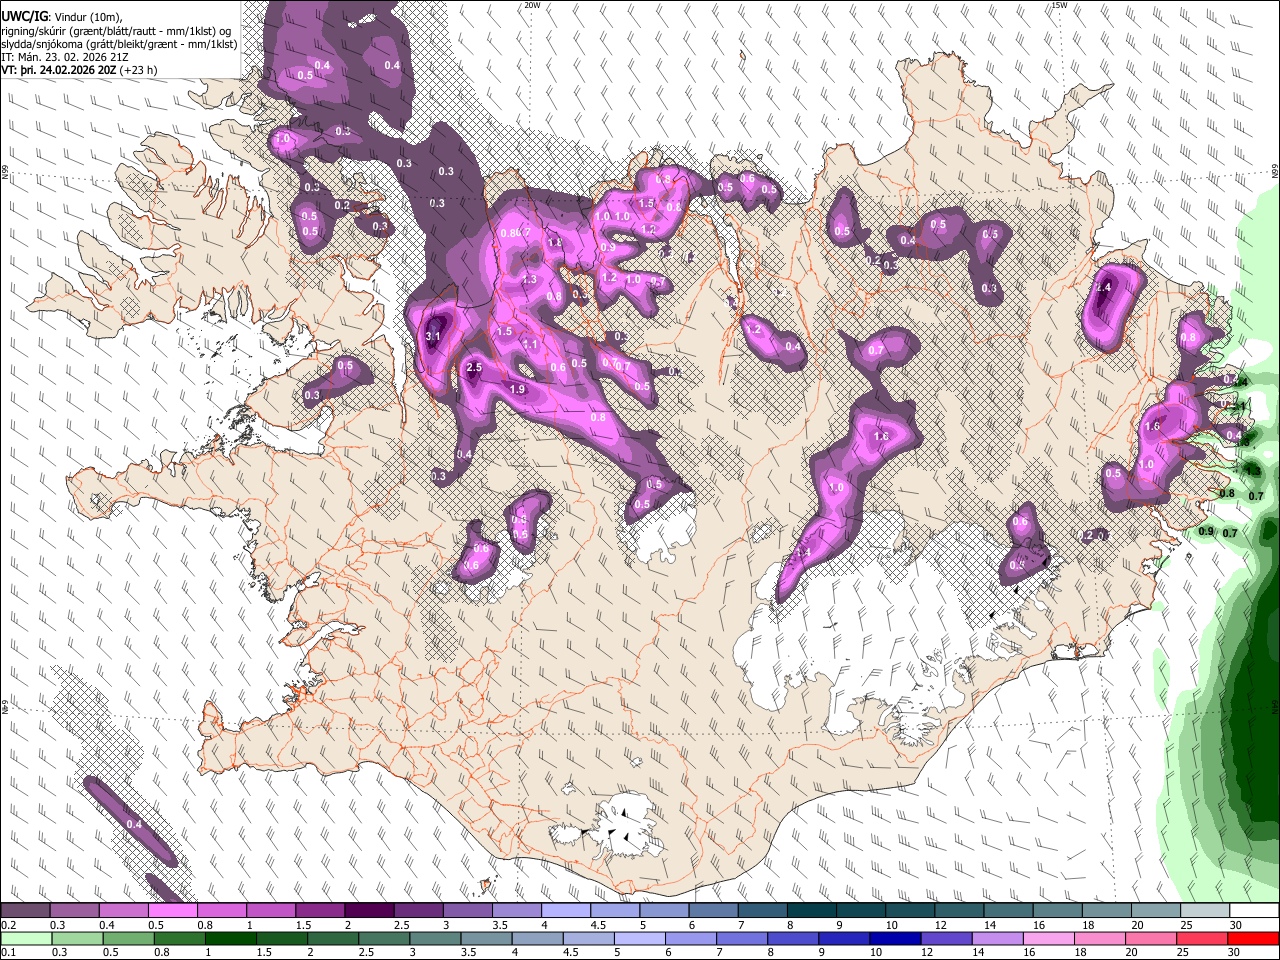Click the 0.4 value in the southwest offshore band

(134, 824)
